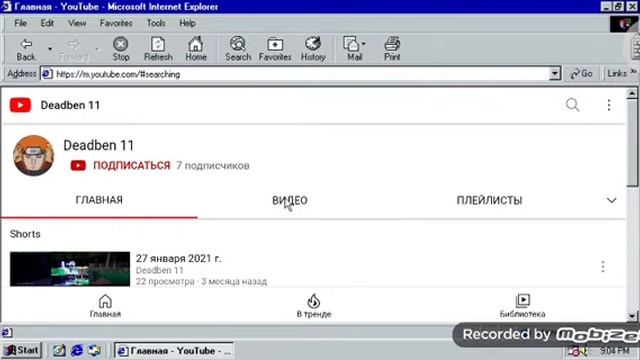Click the ПОДПИСАТЬСЯ subscribe button
640x360 pixels.
click(131, 165)
